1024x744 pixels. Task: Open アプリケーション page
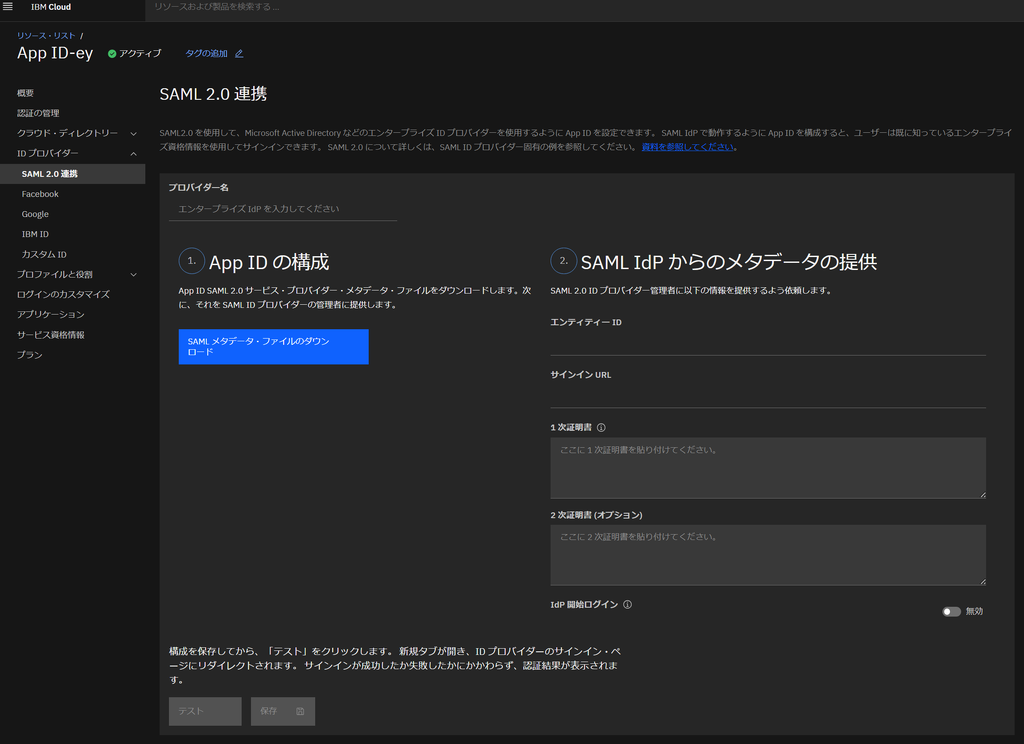51,315
